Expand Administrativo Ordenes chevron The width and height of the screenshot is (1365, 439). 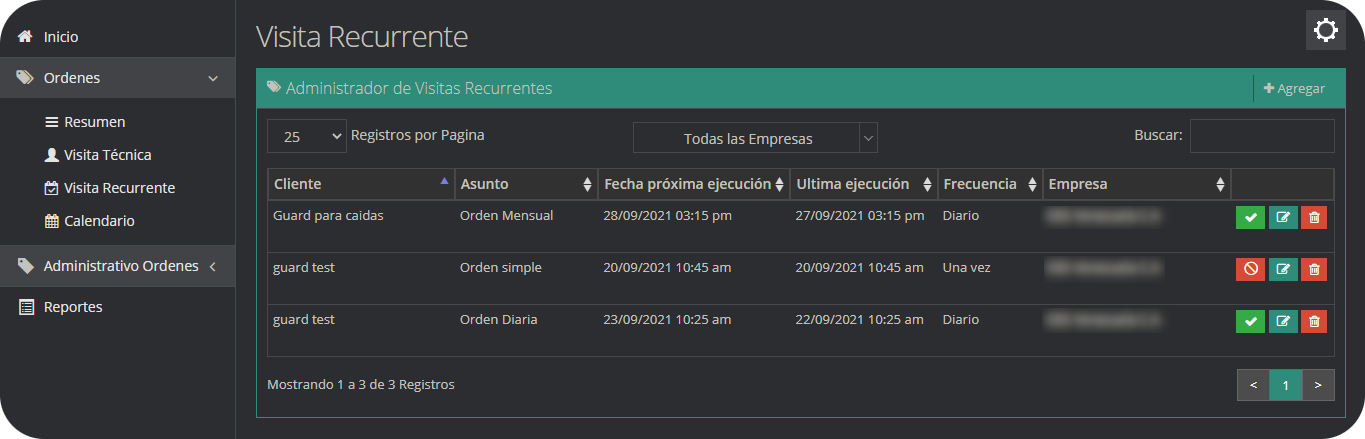(x=212, y=266)
